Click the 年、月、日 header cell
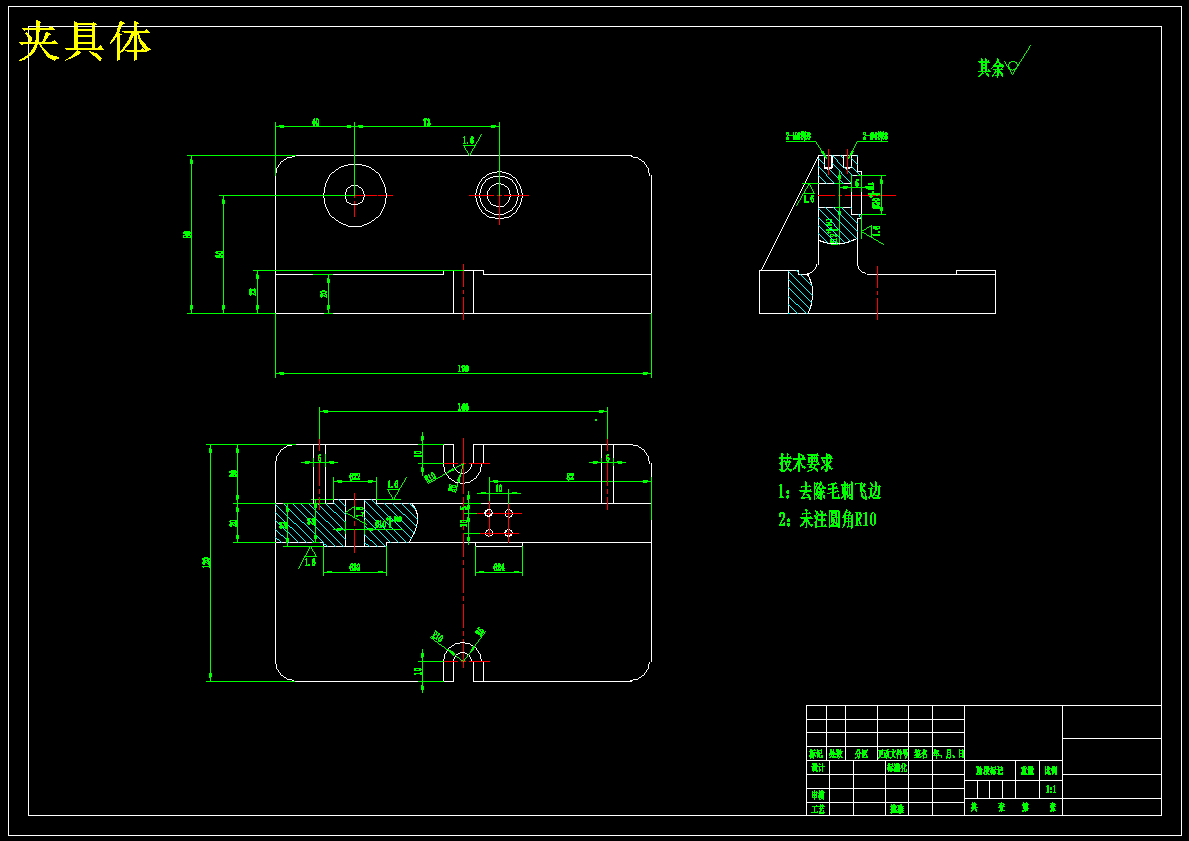The height and width of the screenshot is (841, 1189). (x=949, y=755)
